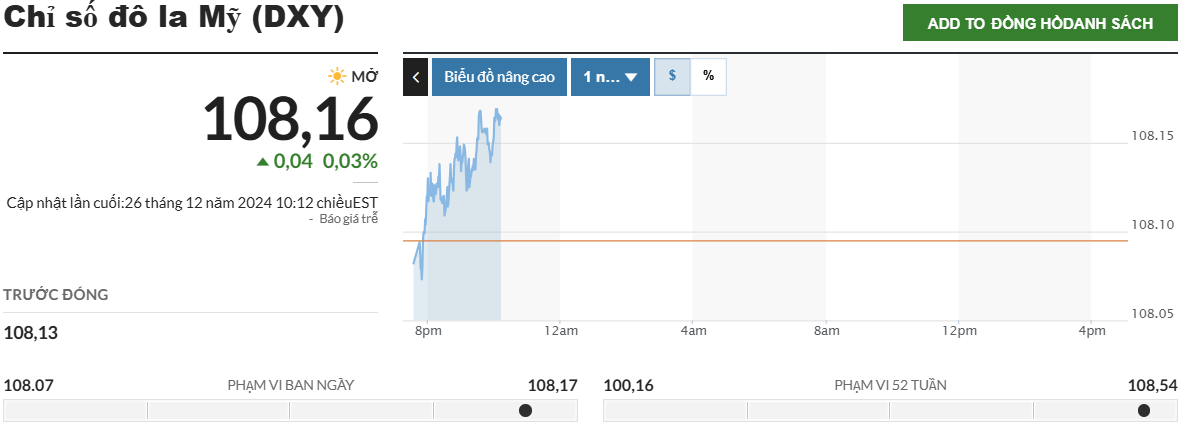The width and height of the screenshot is (1187, 433).
Task: Click the day range slider marker
Action: (525, 410)
